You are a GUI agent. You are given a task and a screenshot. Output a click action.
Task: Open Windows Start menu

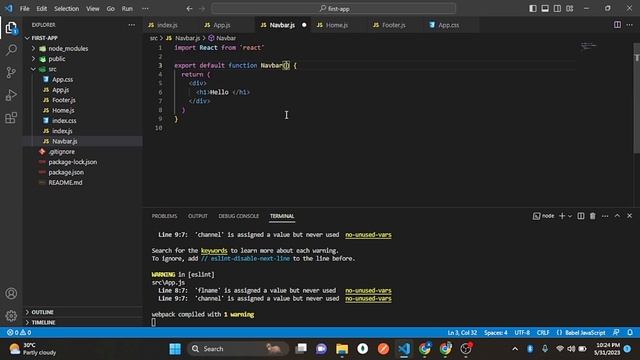pyautogui.click(x=175, y=349)
